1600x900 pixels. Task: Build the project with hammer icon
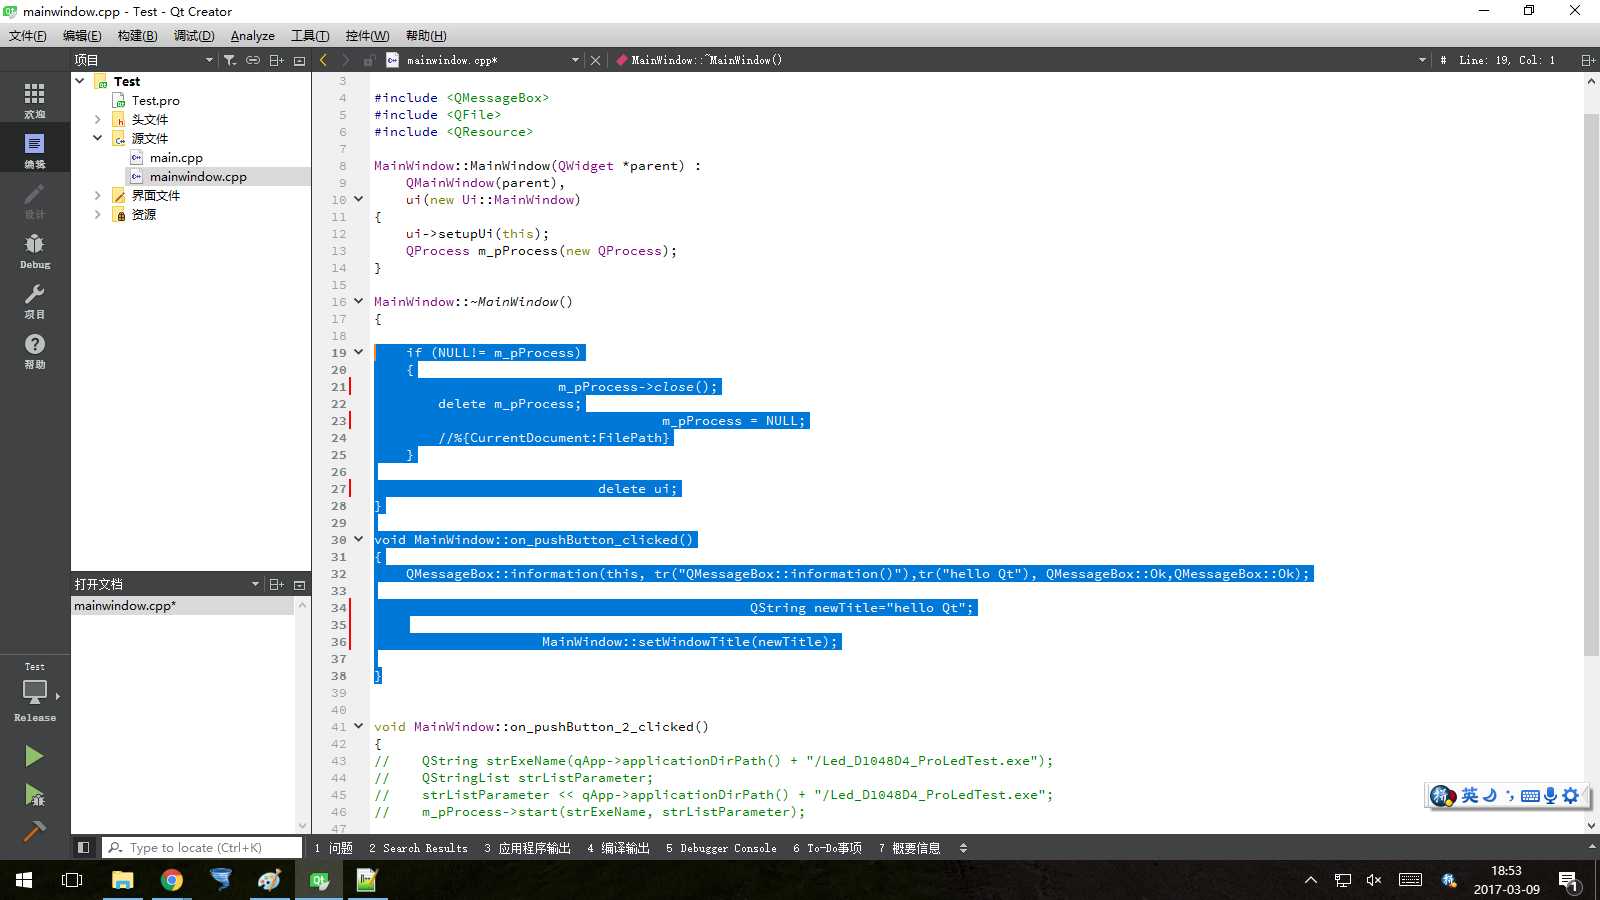[x=34, y=832]
